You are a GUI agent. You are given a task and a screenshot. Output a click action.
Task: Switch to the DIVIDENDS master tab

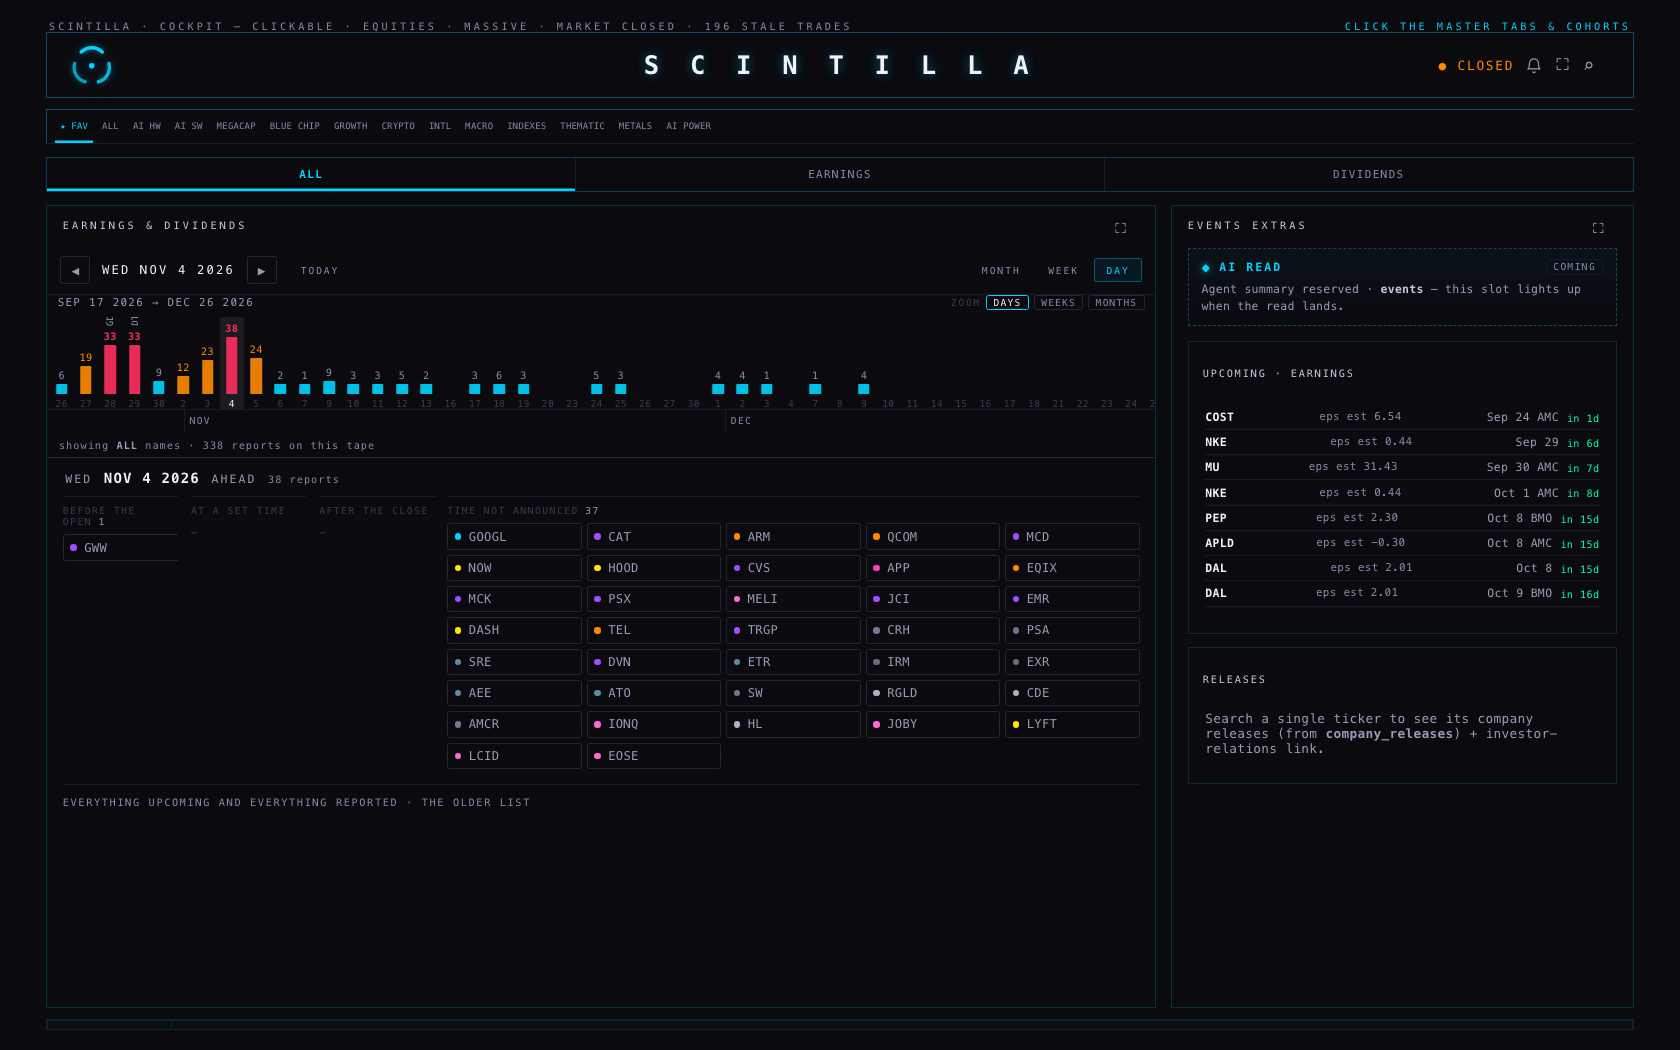[x=1368, y=174]
